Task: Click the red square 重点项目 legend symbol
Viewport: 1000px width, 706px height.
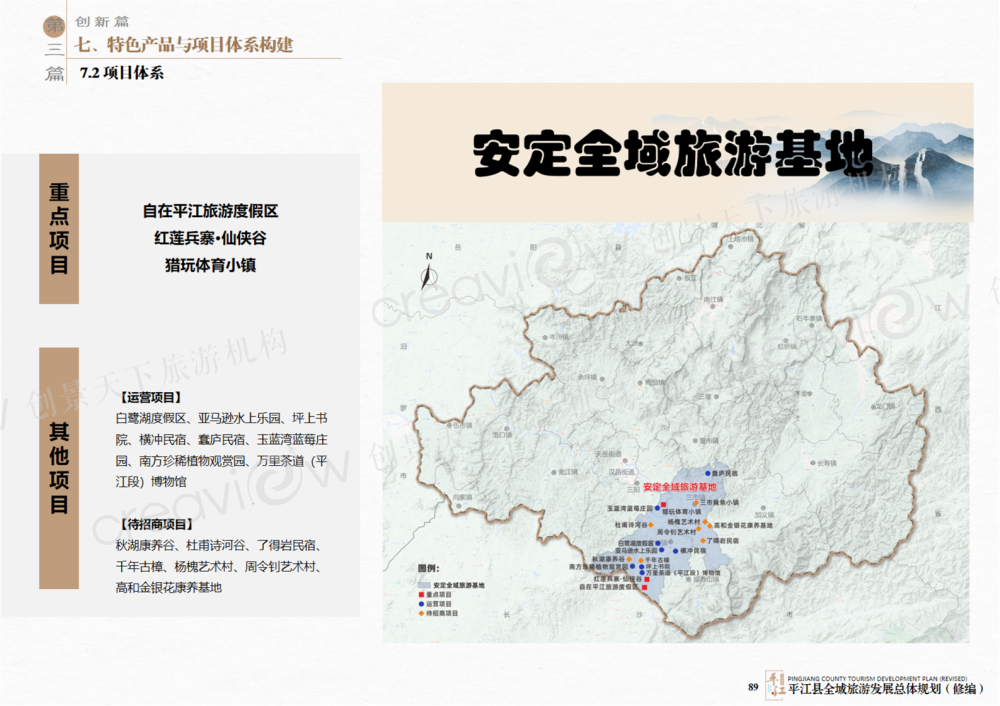Action: click(422, 595)
